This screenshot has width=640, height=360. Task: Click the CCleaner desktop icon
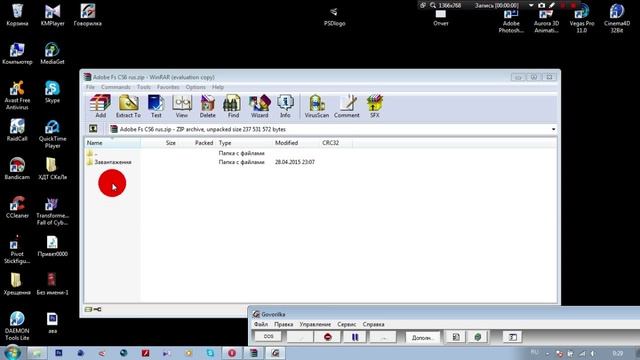[17, 207]
